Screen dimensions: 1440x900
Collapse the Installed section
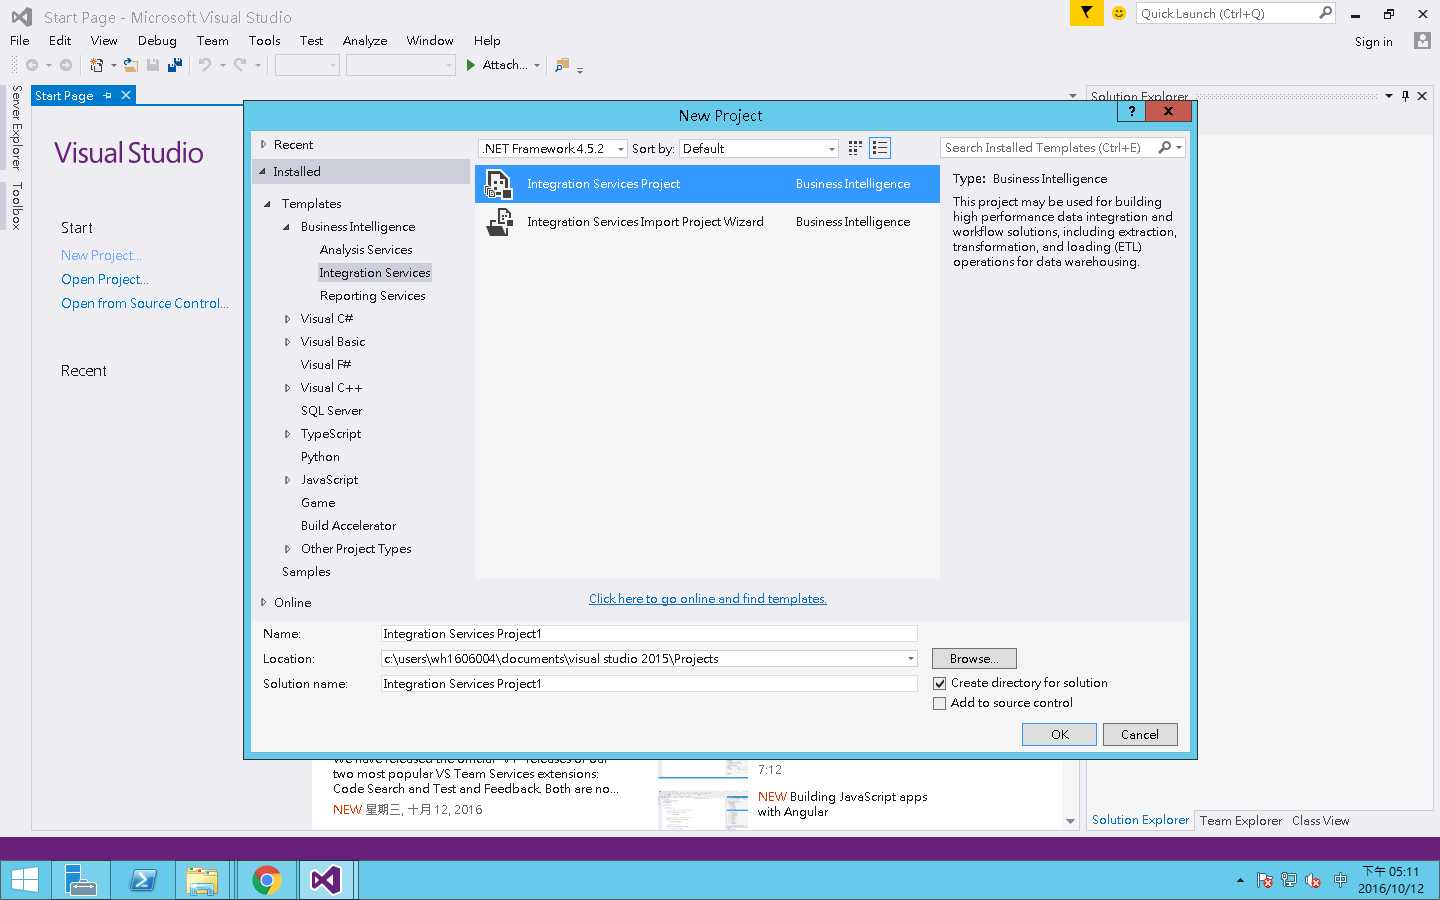tap(263, 171)
